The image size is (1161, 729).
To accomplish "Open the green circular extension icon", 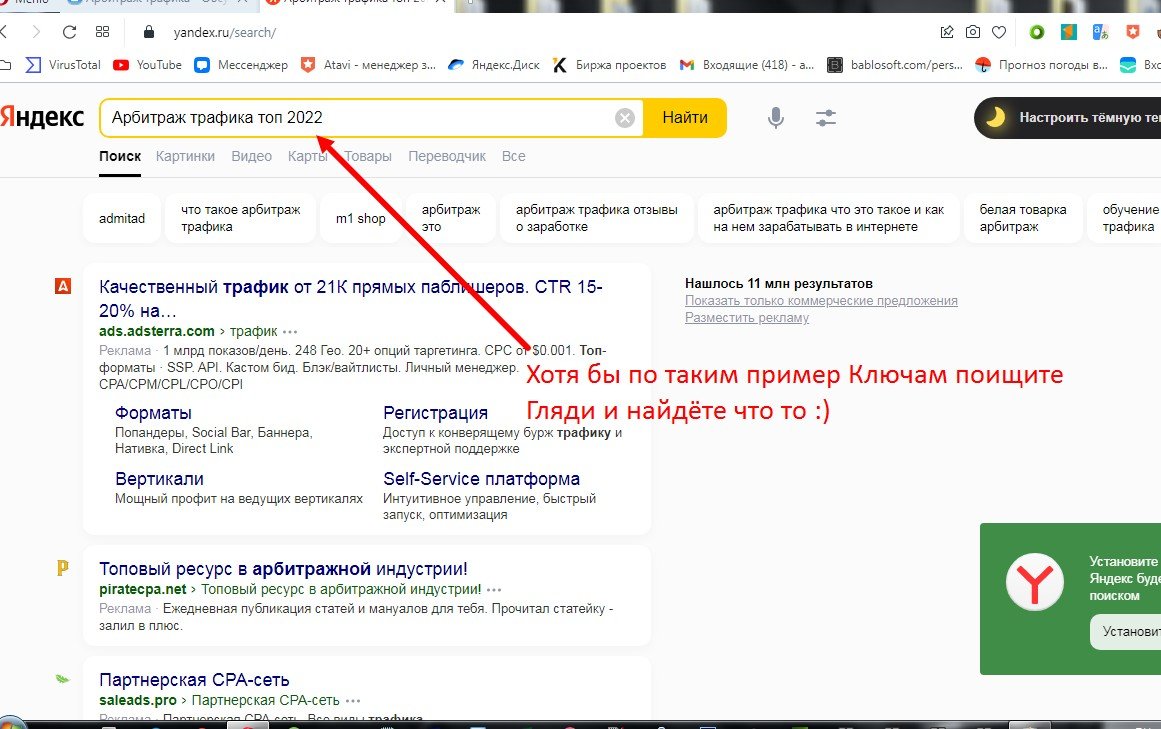I will (1037, 32).
